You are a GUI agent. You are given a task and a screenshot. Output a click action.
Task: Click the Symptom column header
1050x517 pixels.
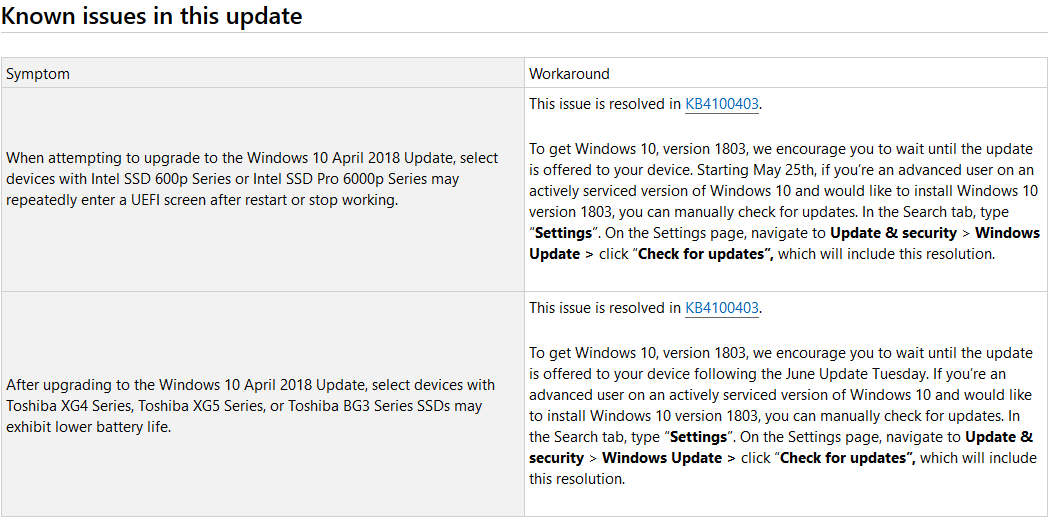(x=38, y=74)
